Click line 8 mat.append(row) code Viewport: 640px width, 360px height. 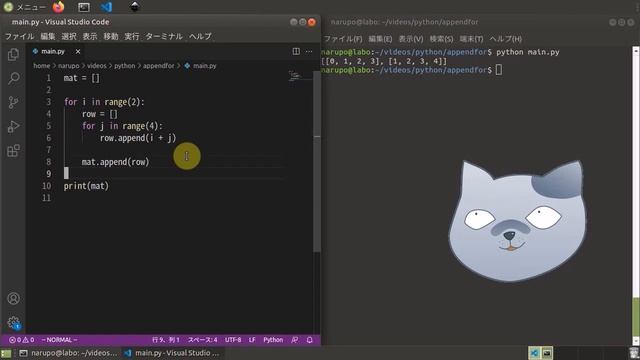[116, 162]
